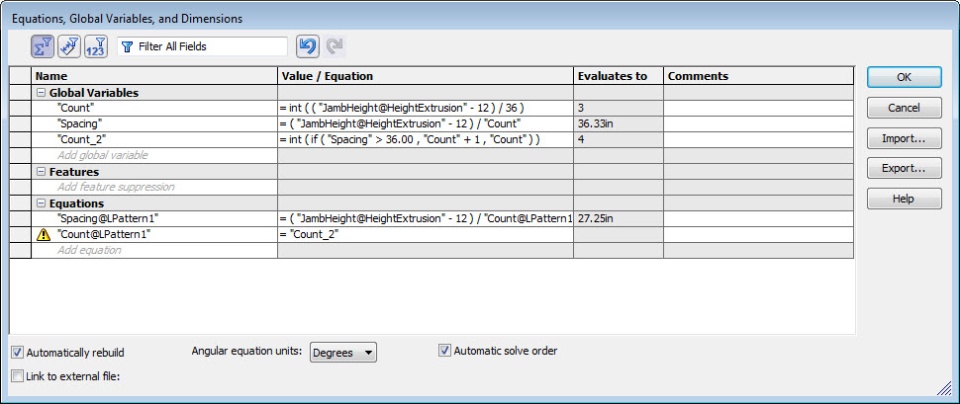Edit the Count_2 if-statement equation
960x404 pixels.
click(x=426, y=140)
